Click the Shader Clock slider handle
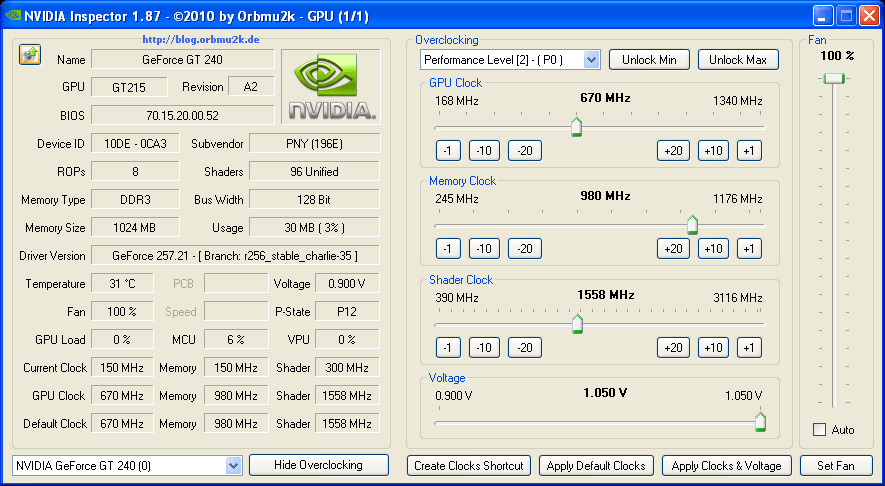Screen dimensions: 885x486 577,323
